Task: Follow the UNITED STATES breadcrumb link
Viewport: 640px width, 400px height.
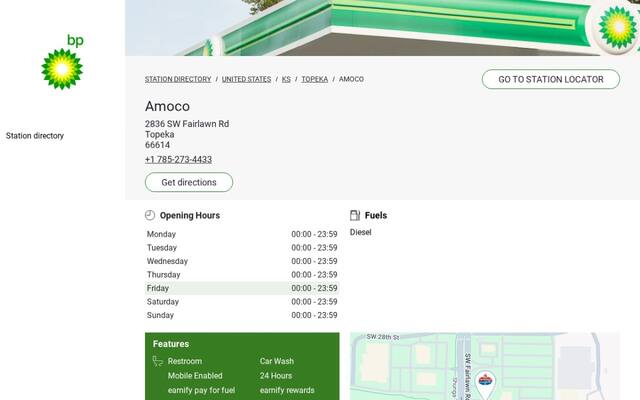Action: [246, 79]
